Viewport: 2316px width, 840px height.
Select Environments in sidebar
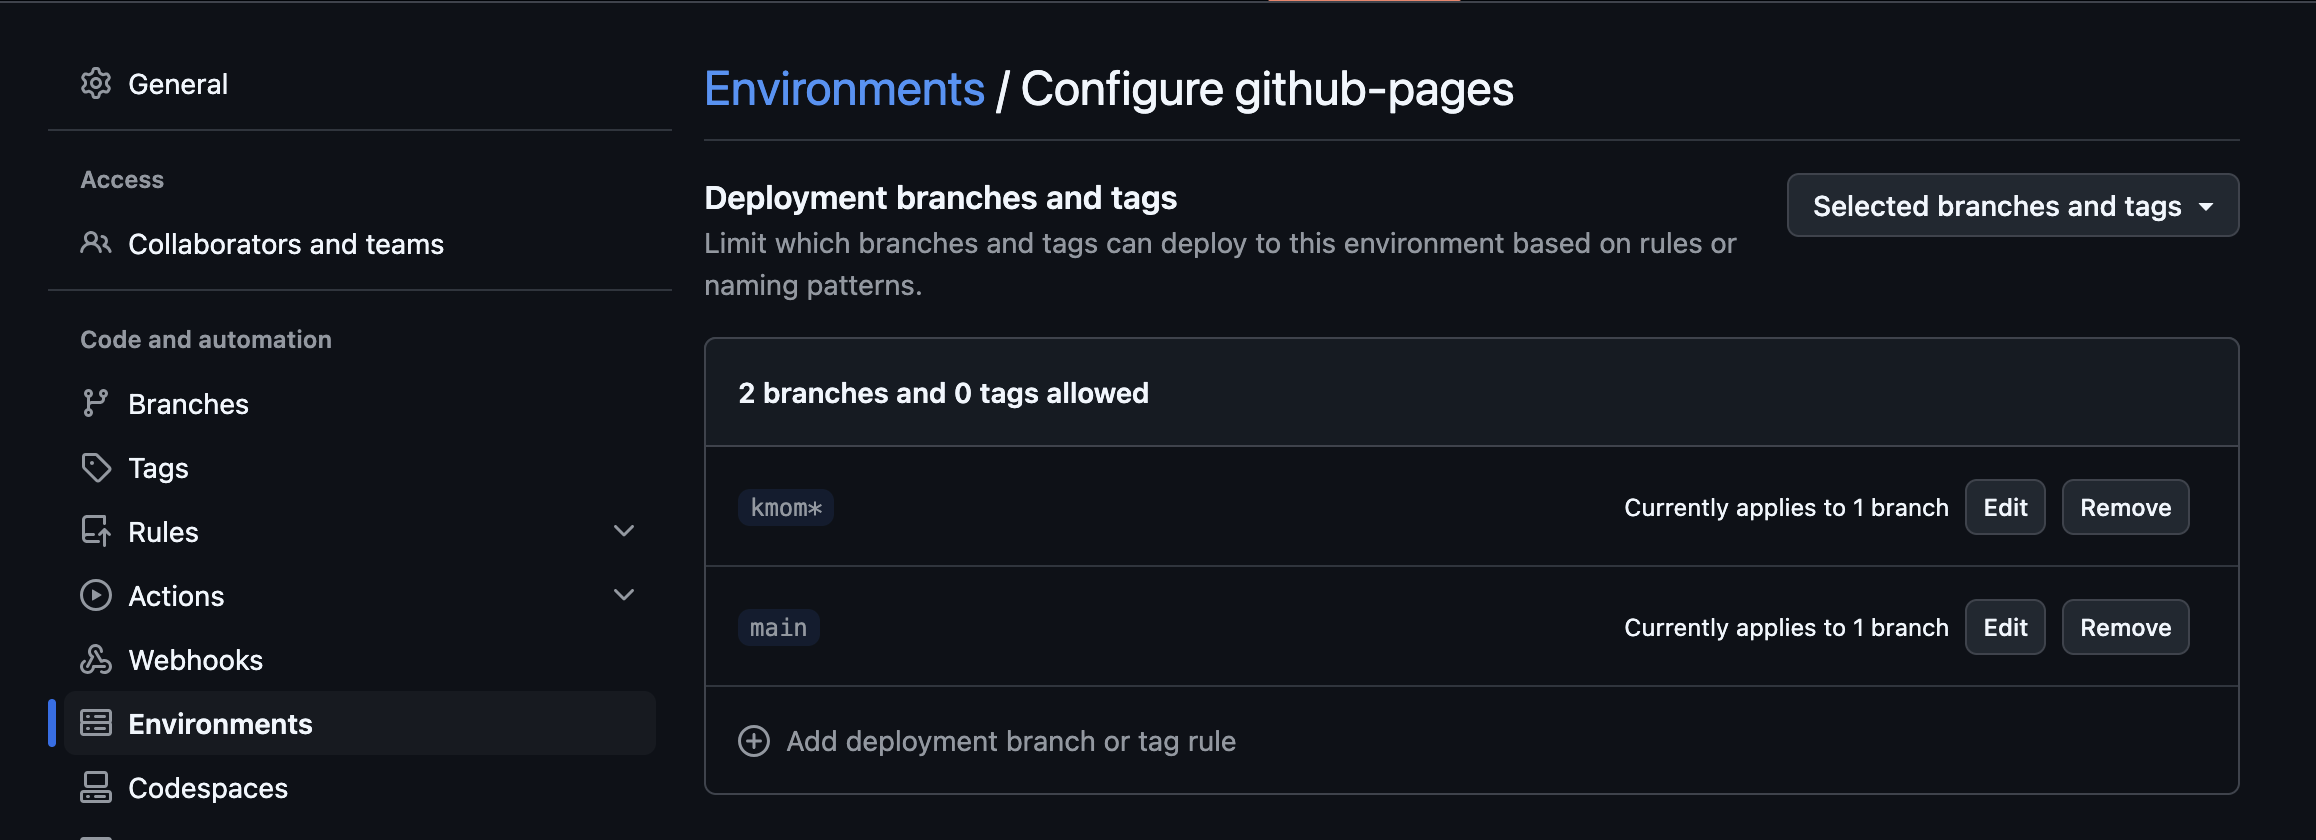pyautogui.click(x=360, y=723)
